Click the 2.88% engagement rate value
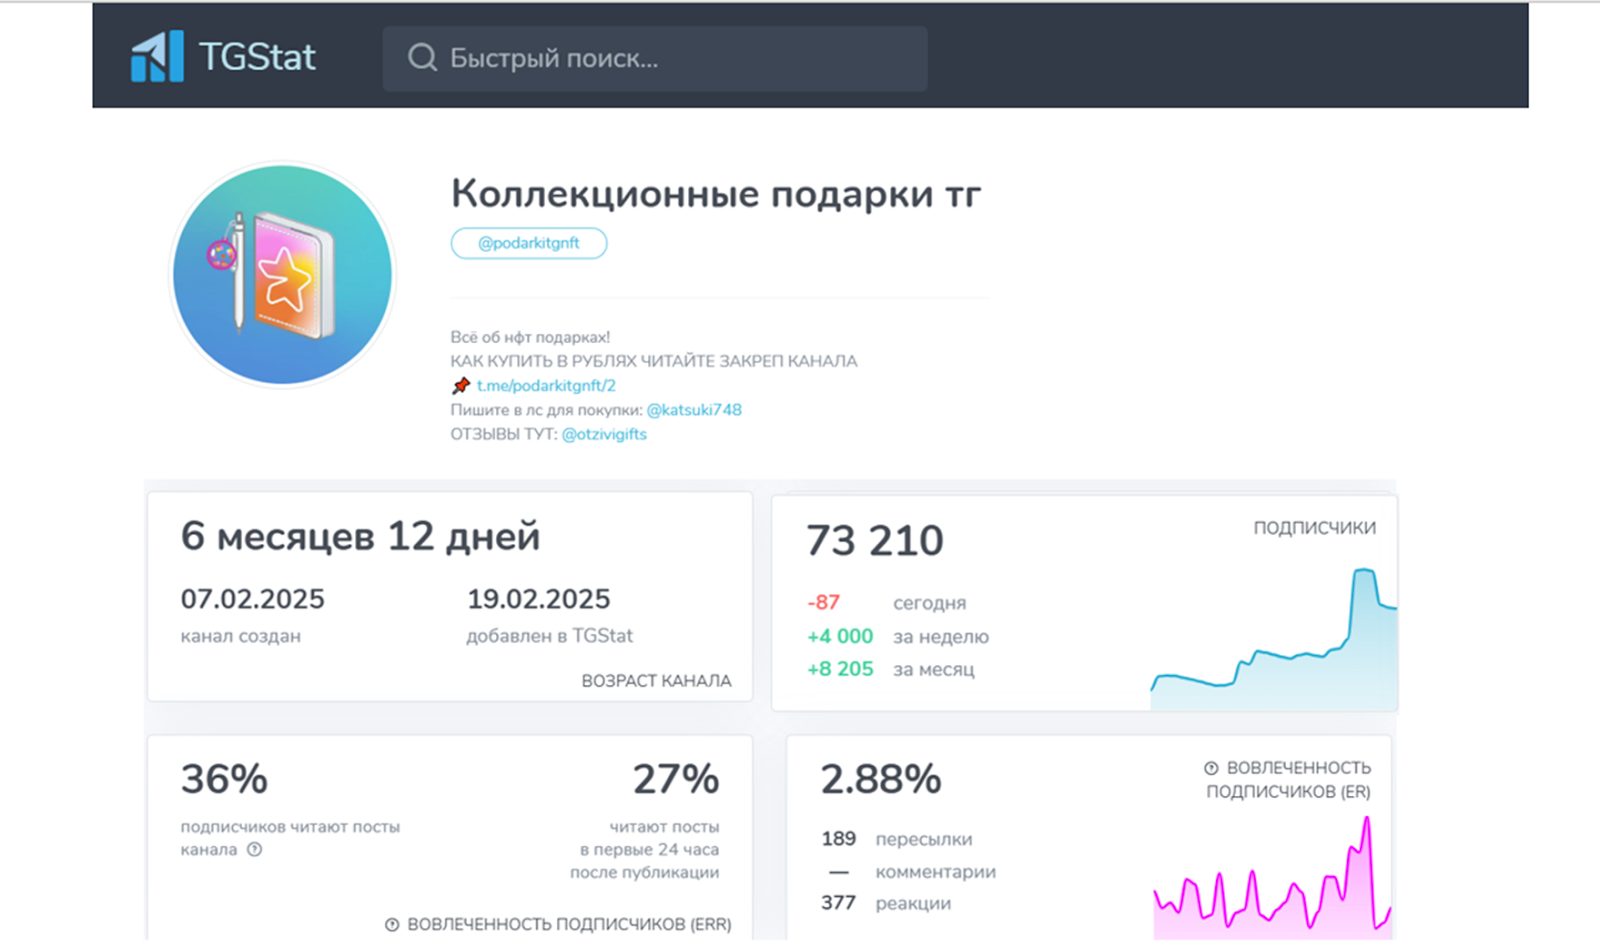The width and height of the screenshot is (1600, 947). click(881, 779)
